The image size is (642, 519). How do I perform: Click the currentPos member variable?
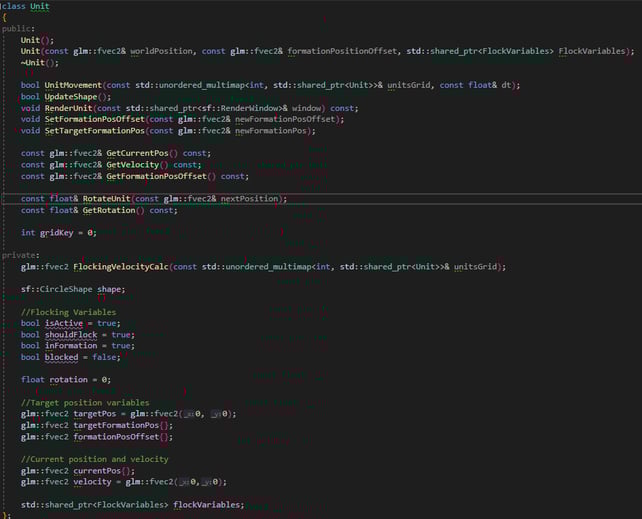[x=97, y=471]
